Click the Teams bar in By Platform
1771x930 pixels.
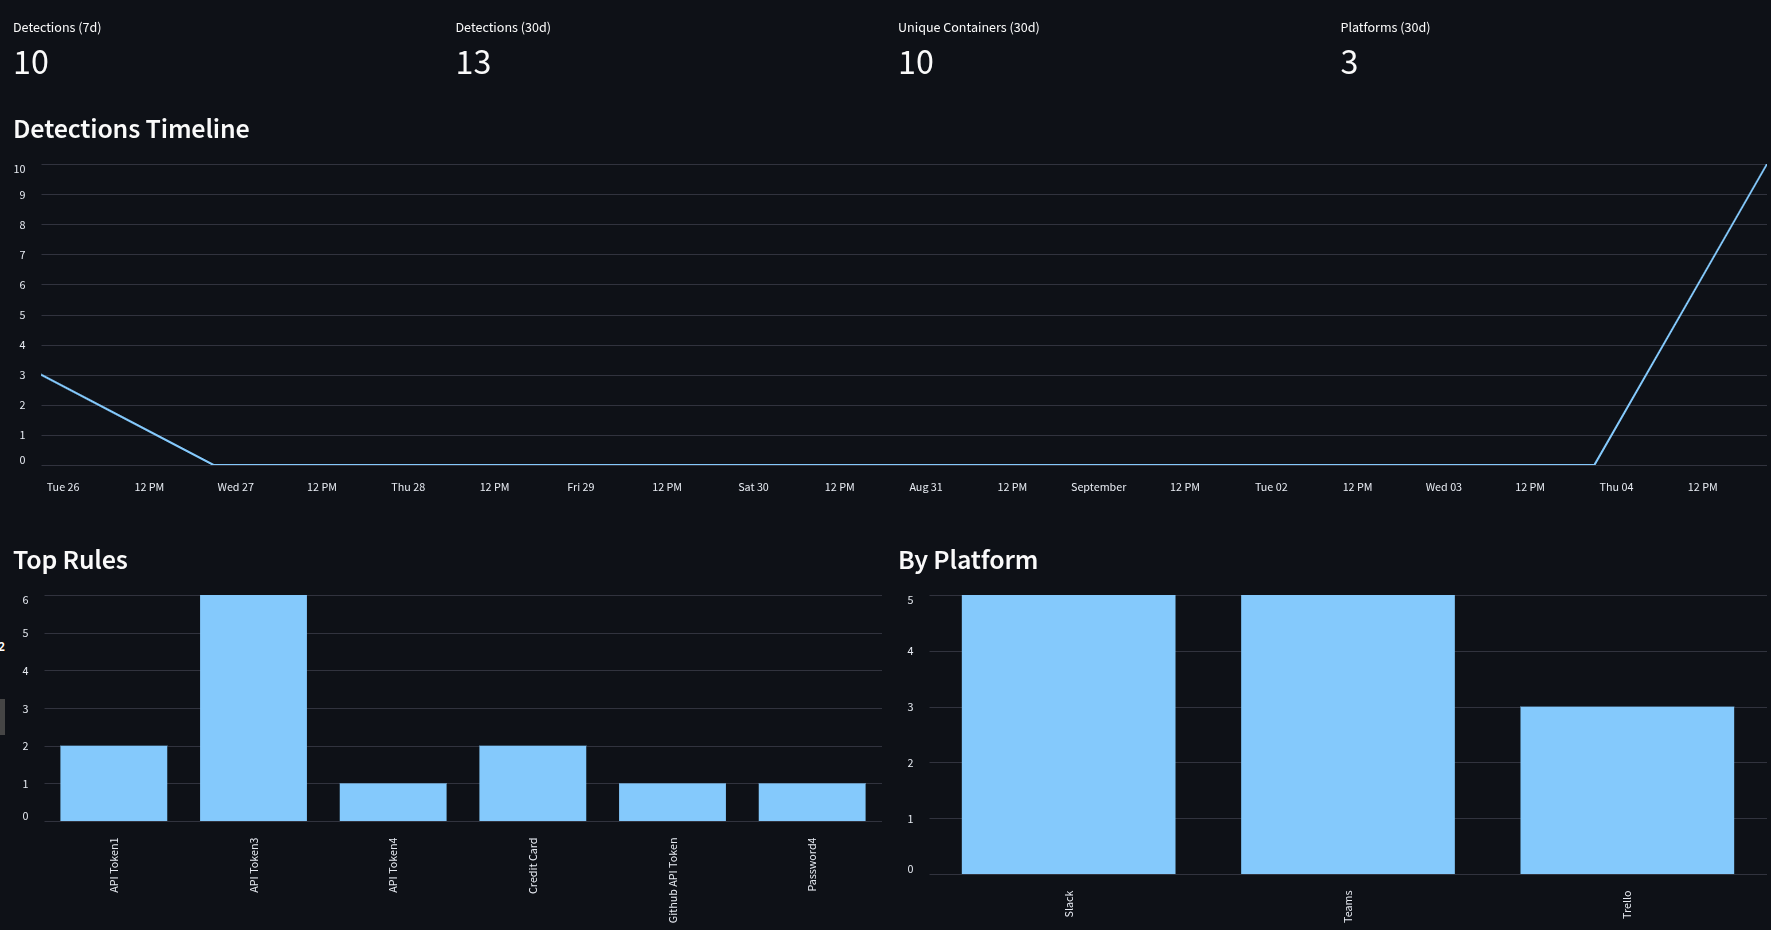click(1348, 734)
